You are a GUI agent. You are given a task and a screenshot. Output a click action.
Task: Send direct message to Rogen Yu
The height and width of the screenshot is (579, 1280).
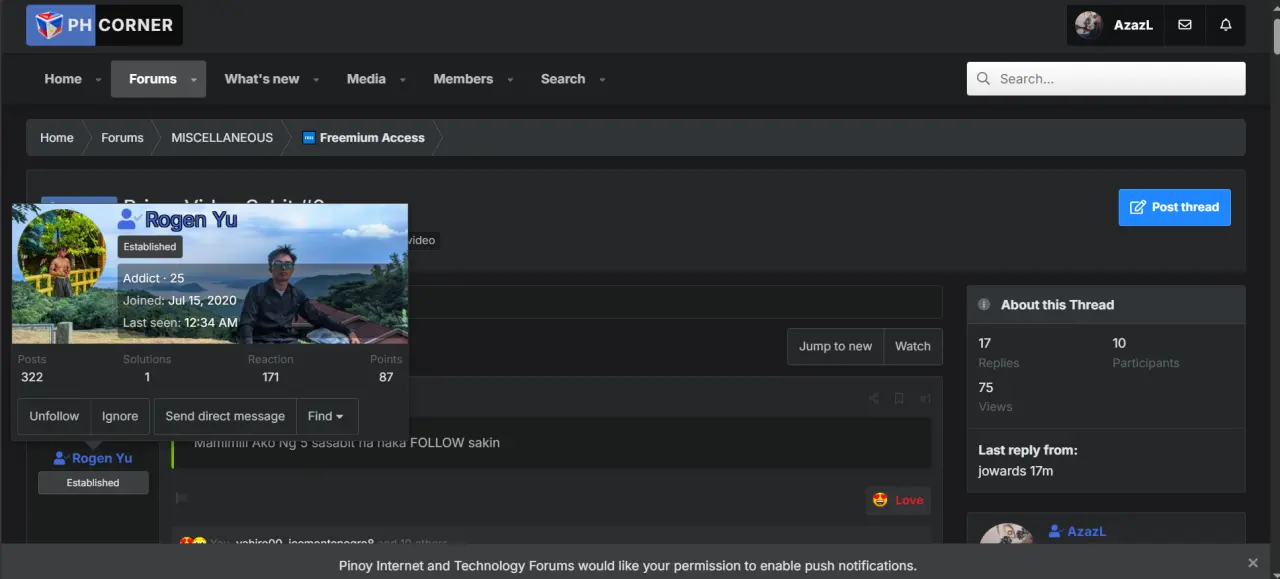click(225, 416)
